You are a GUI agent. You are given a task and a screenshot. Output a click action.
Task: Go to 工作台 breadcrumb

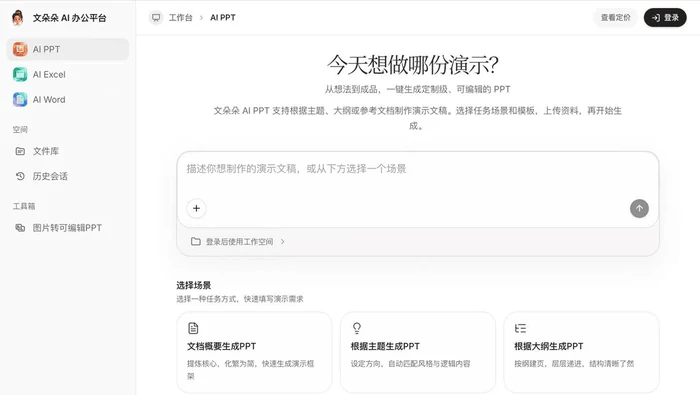click(180, 17)
